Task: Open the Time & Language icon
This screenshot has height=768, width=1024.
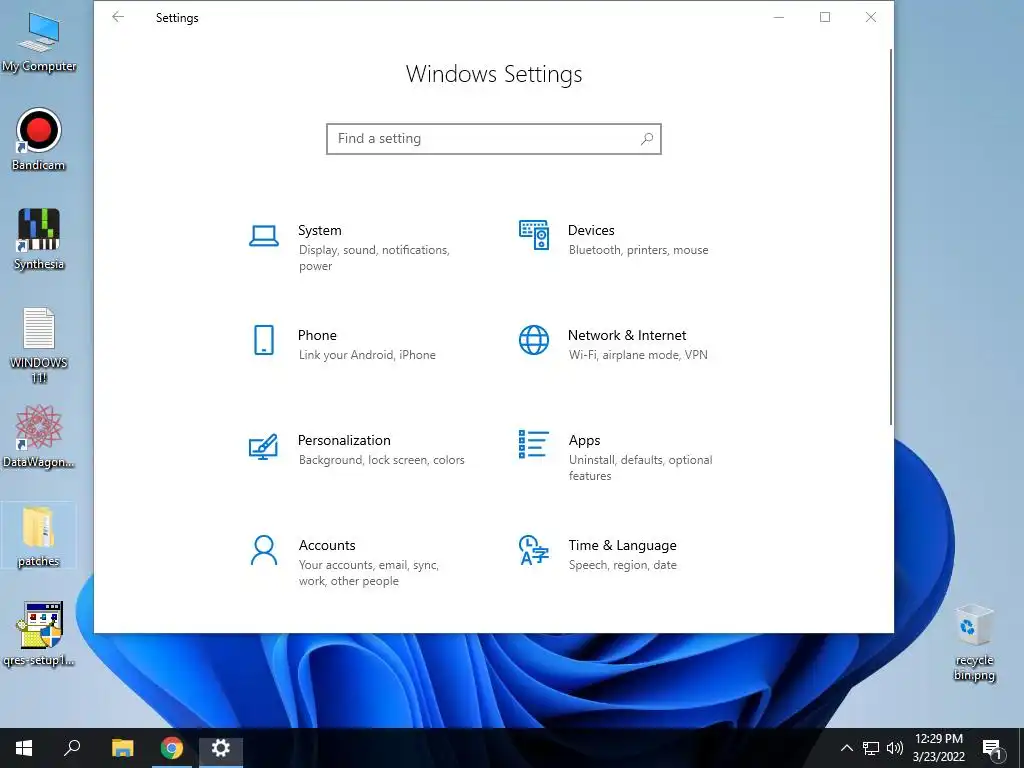Action: point(534,550)
